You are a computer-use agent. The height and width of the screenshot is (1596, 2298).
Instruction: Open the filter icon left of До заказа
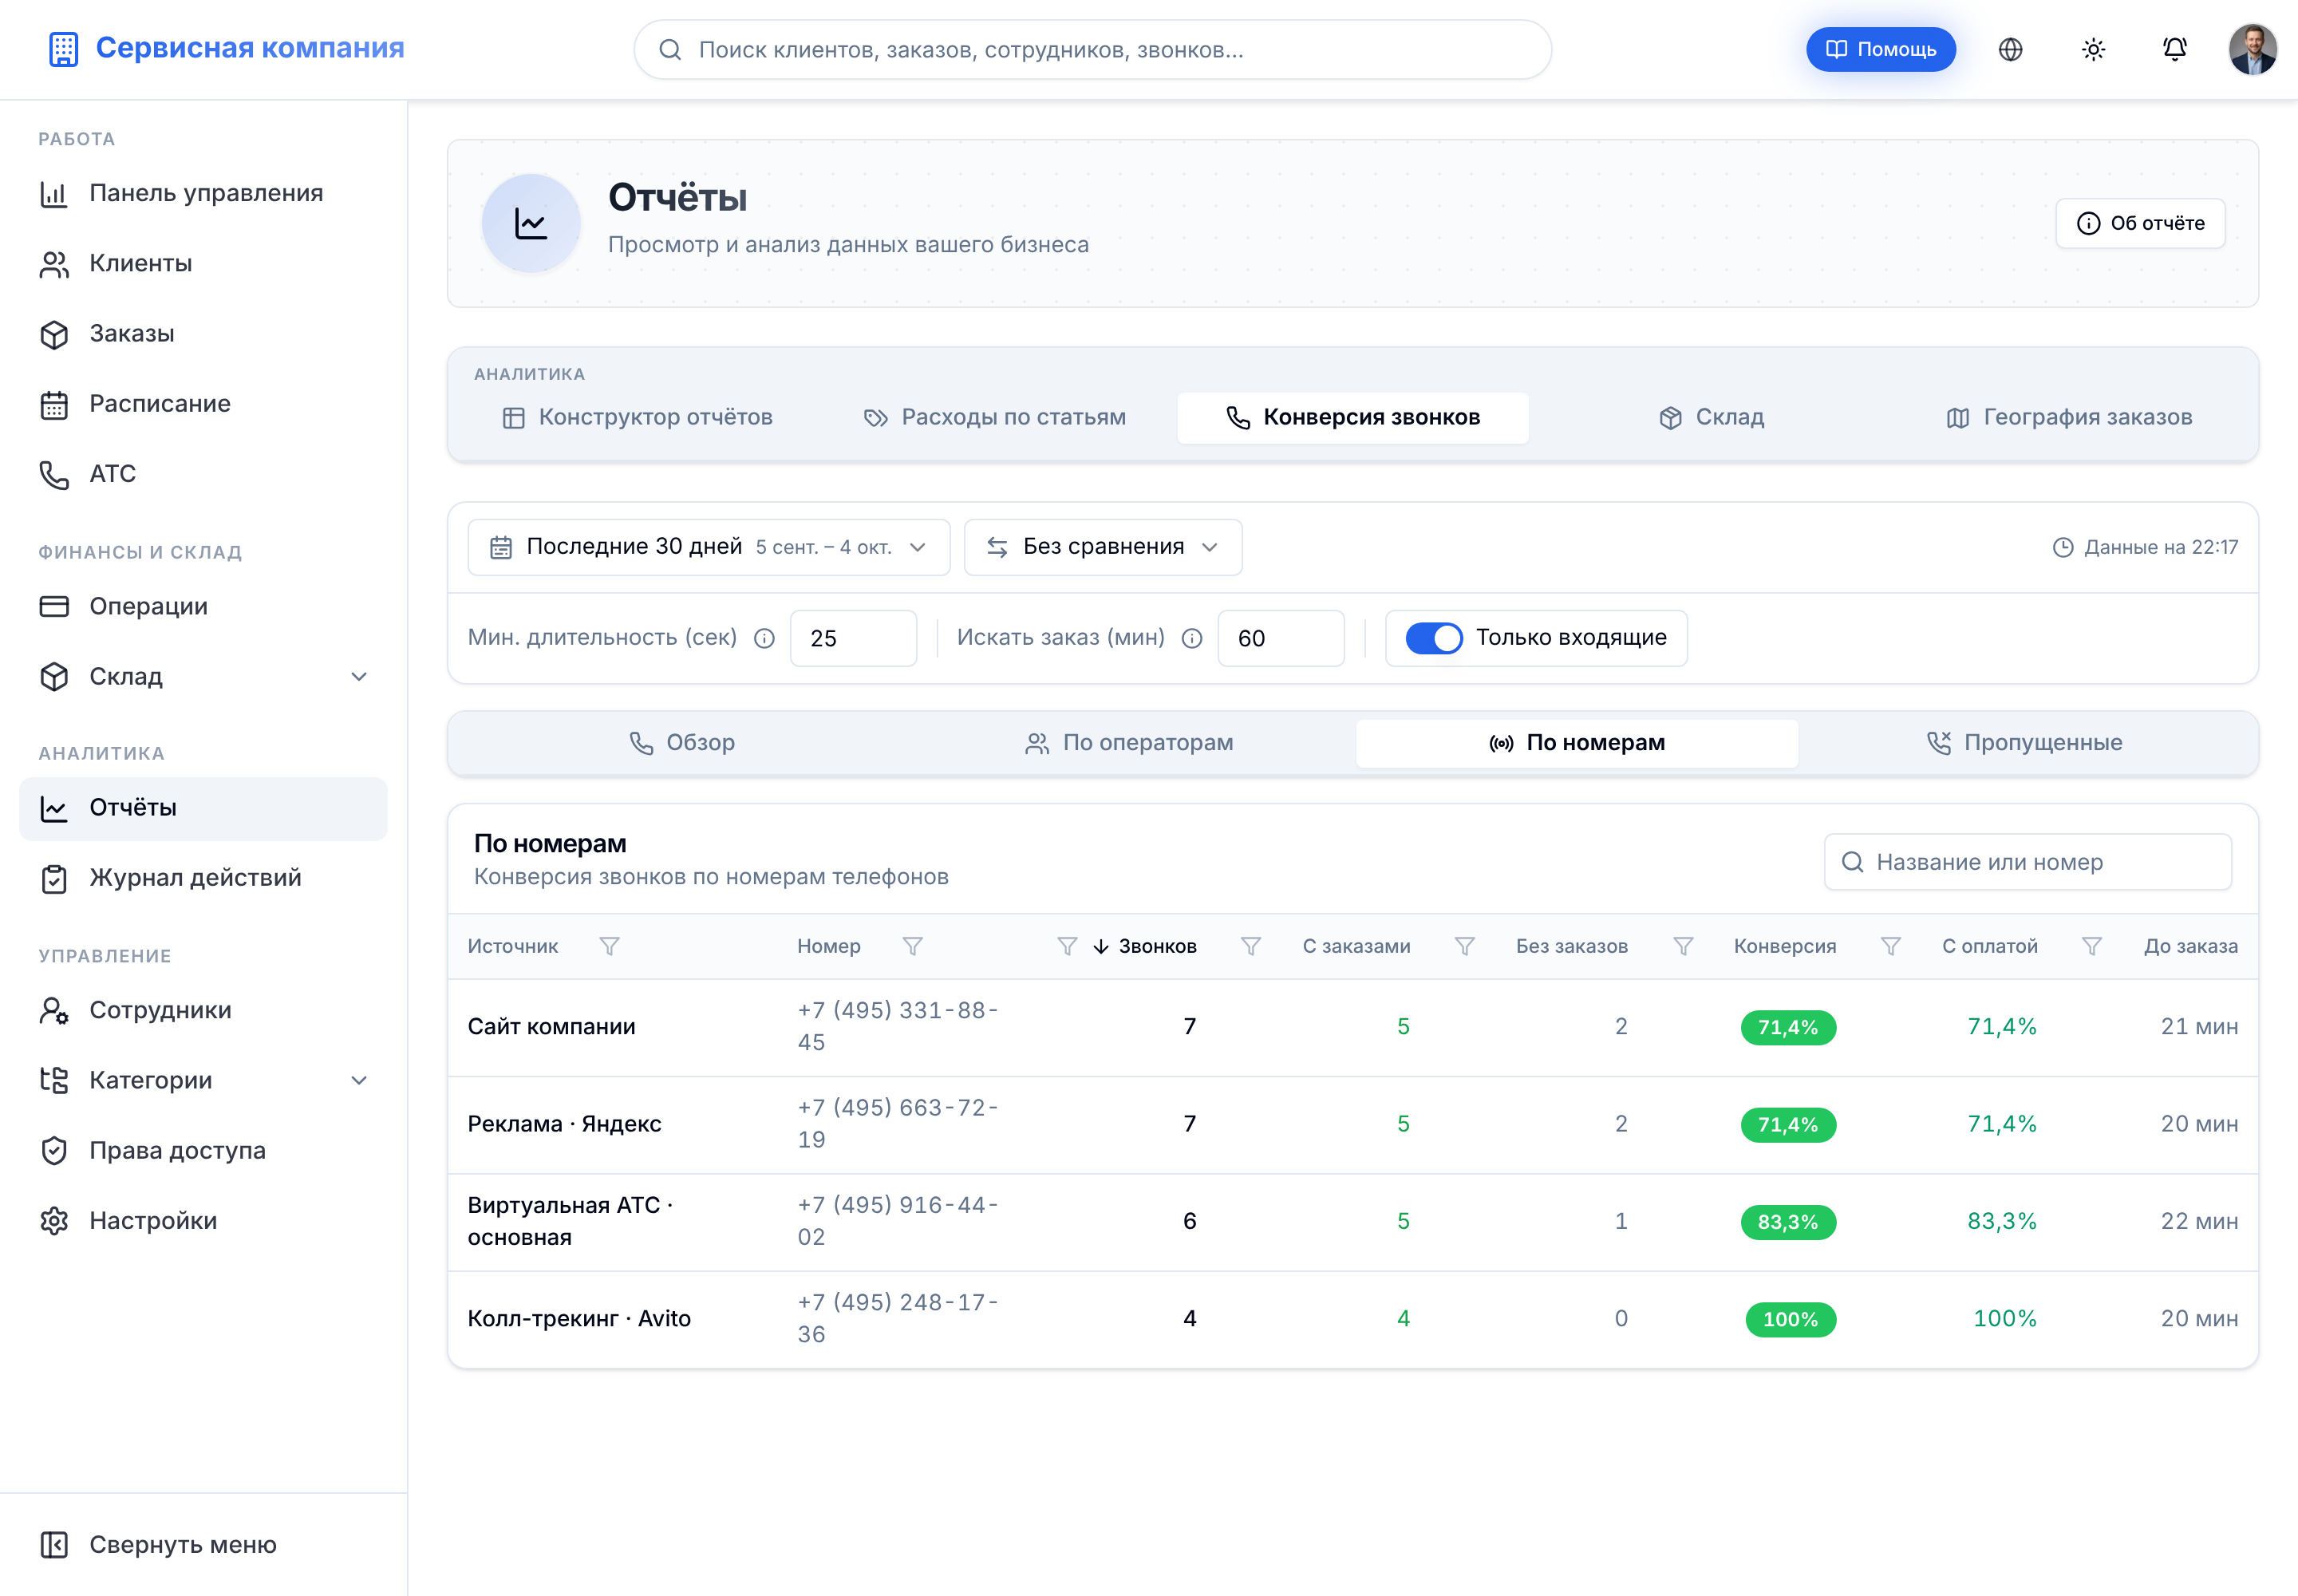2091,946
